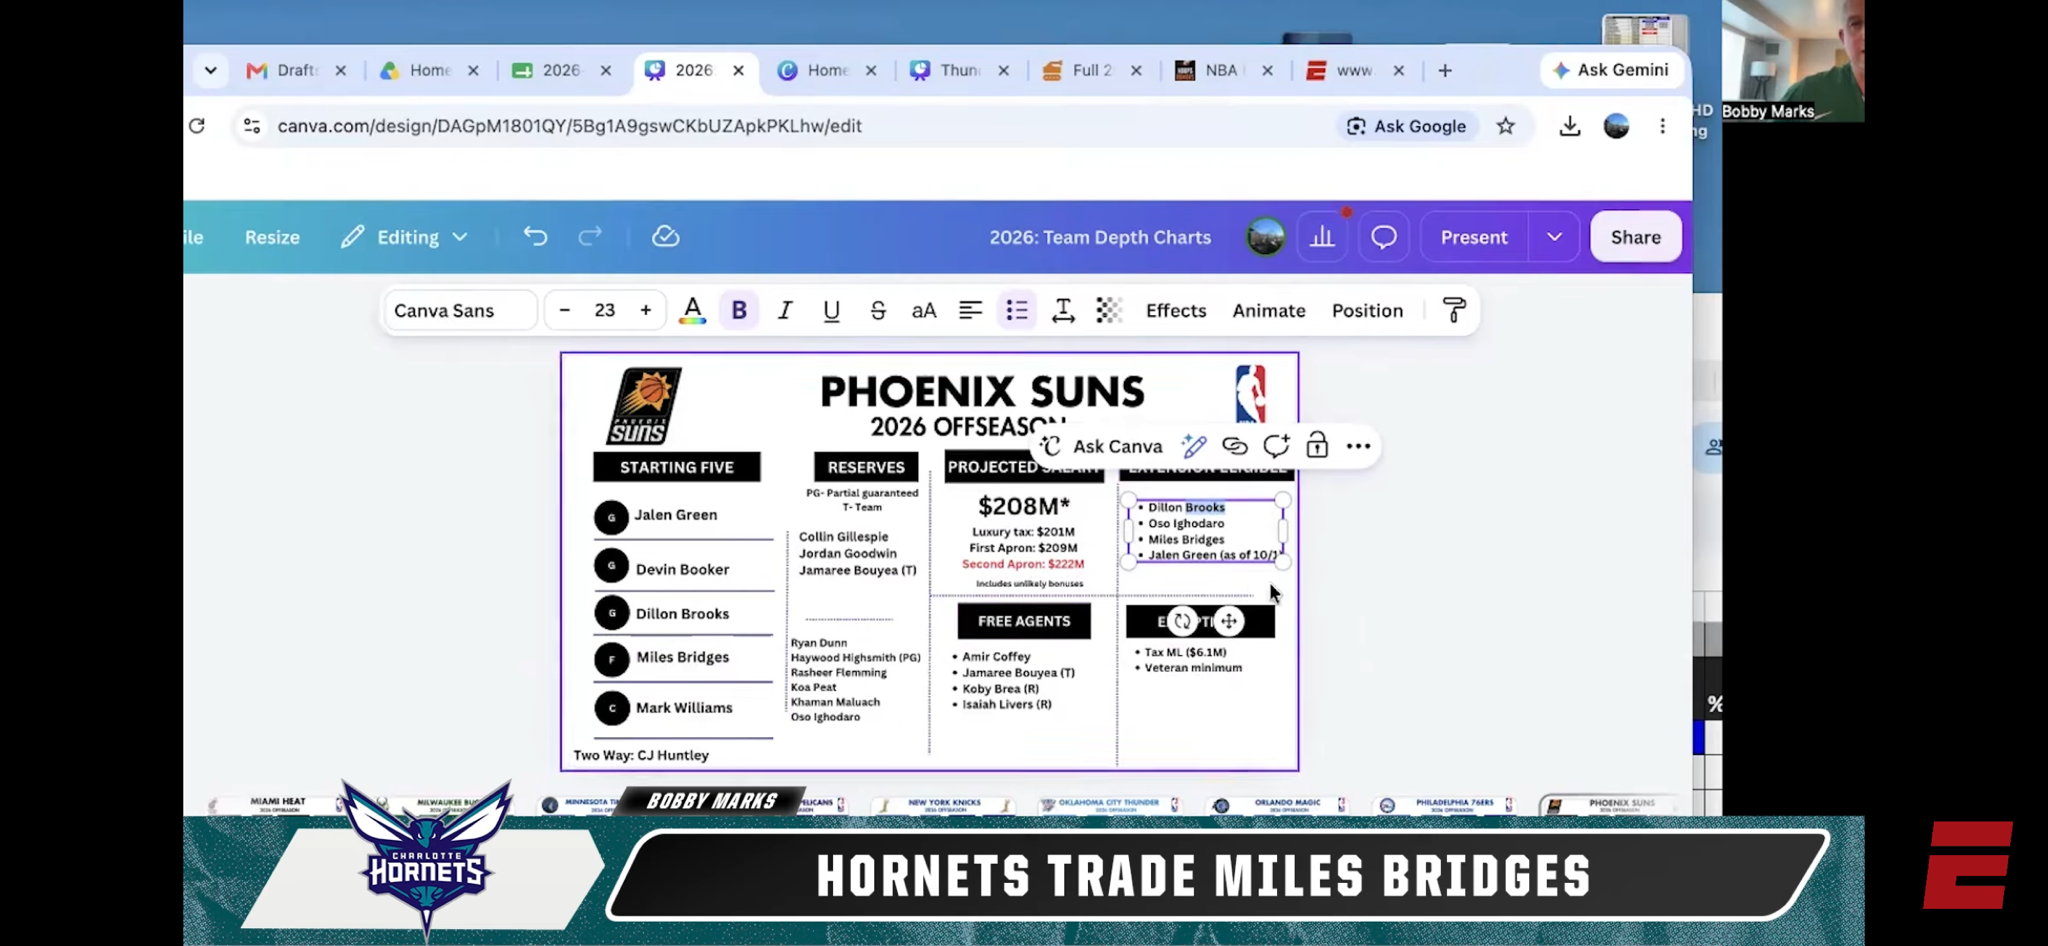Bookmark this page with star icon
The image size is (2048, 946).
pos(1506,126)
